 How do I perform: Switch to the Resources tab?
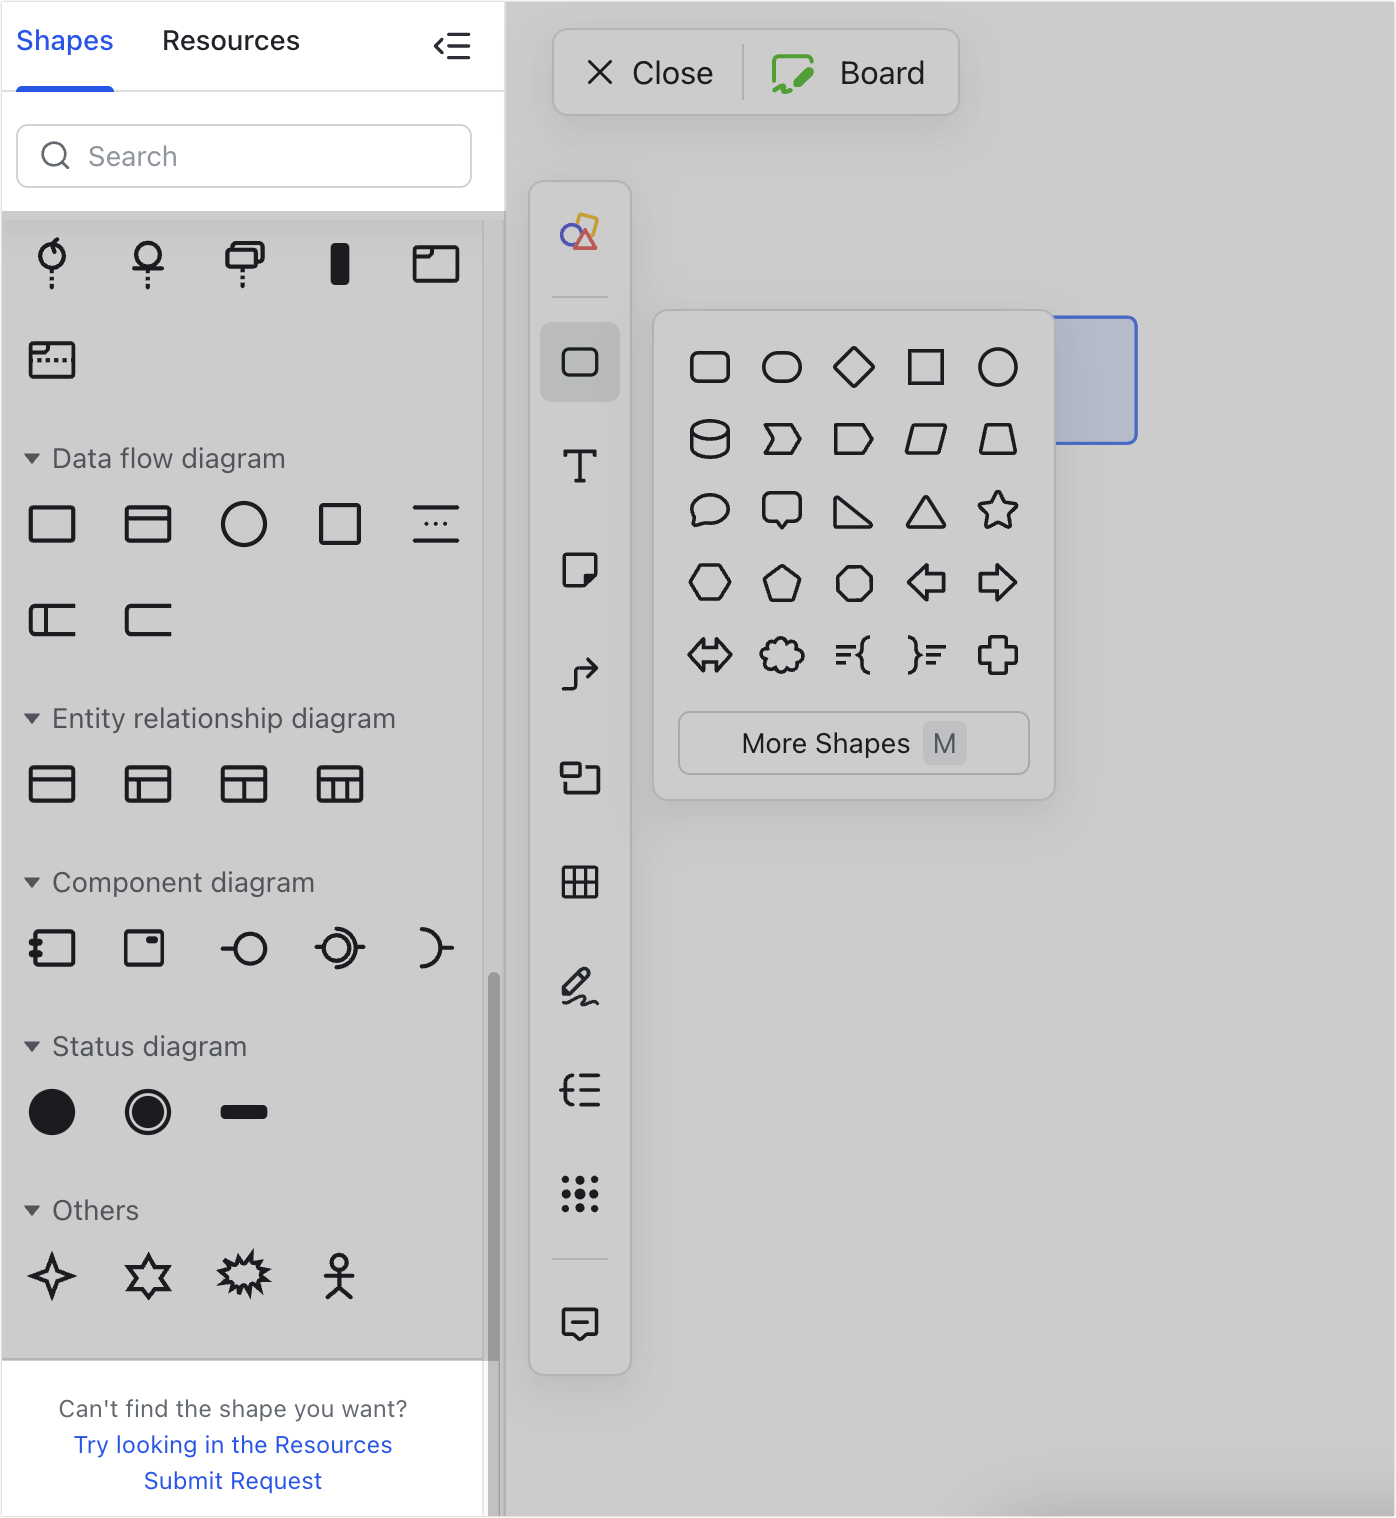(x=231, y=41)
